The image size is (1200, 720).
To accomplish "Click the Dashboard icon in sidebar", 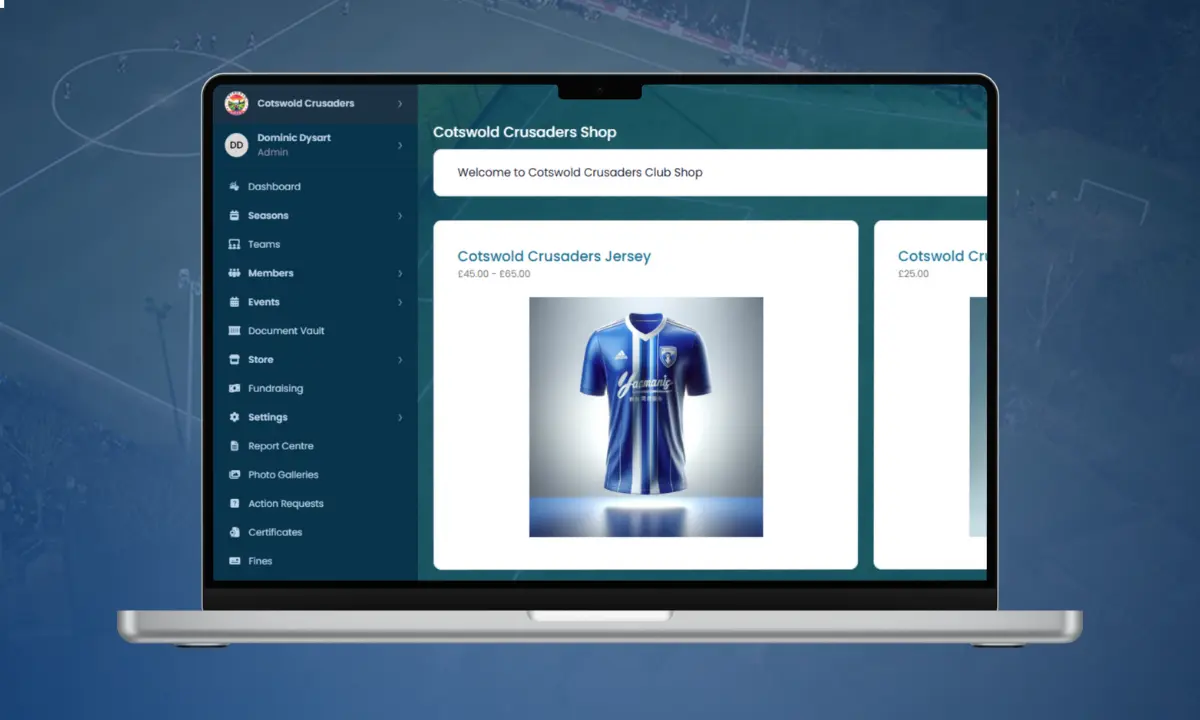I will click(x=234, y=187).
